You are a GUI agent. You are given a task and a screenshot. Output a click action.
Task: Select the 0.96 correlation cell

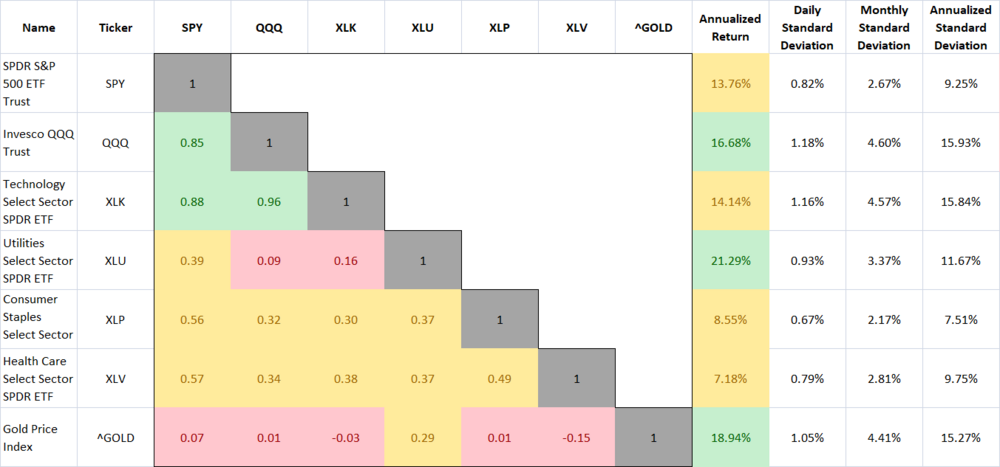pos(269,201)
